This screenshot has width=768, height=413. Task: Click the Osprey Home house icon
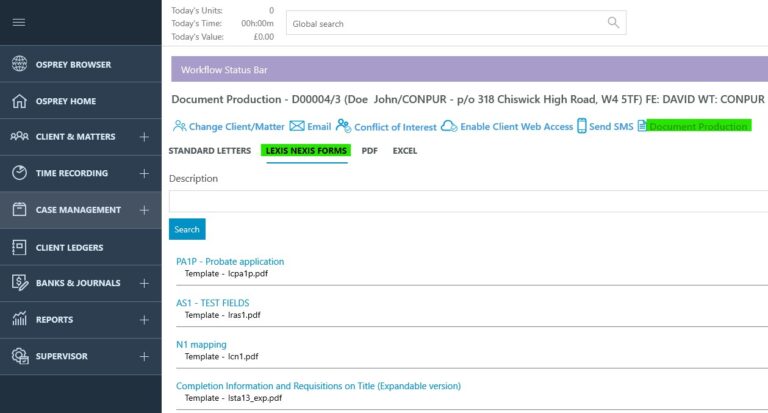pos(19,101)
